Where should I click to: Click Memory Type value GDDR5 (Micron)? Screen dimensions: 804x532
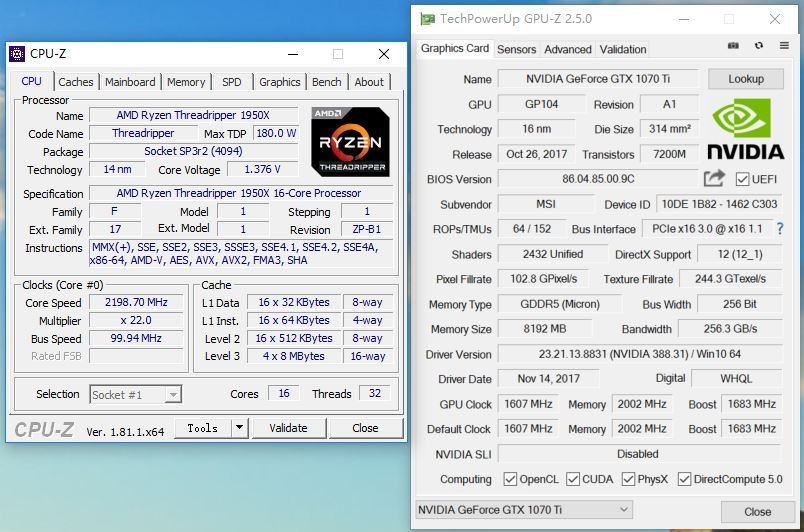(559, 304)
